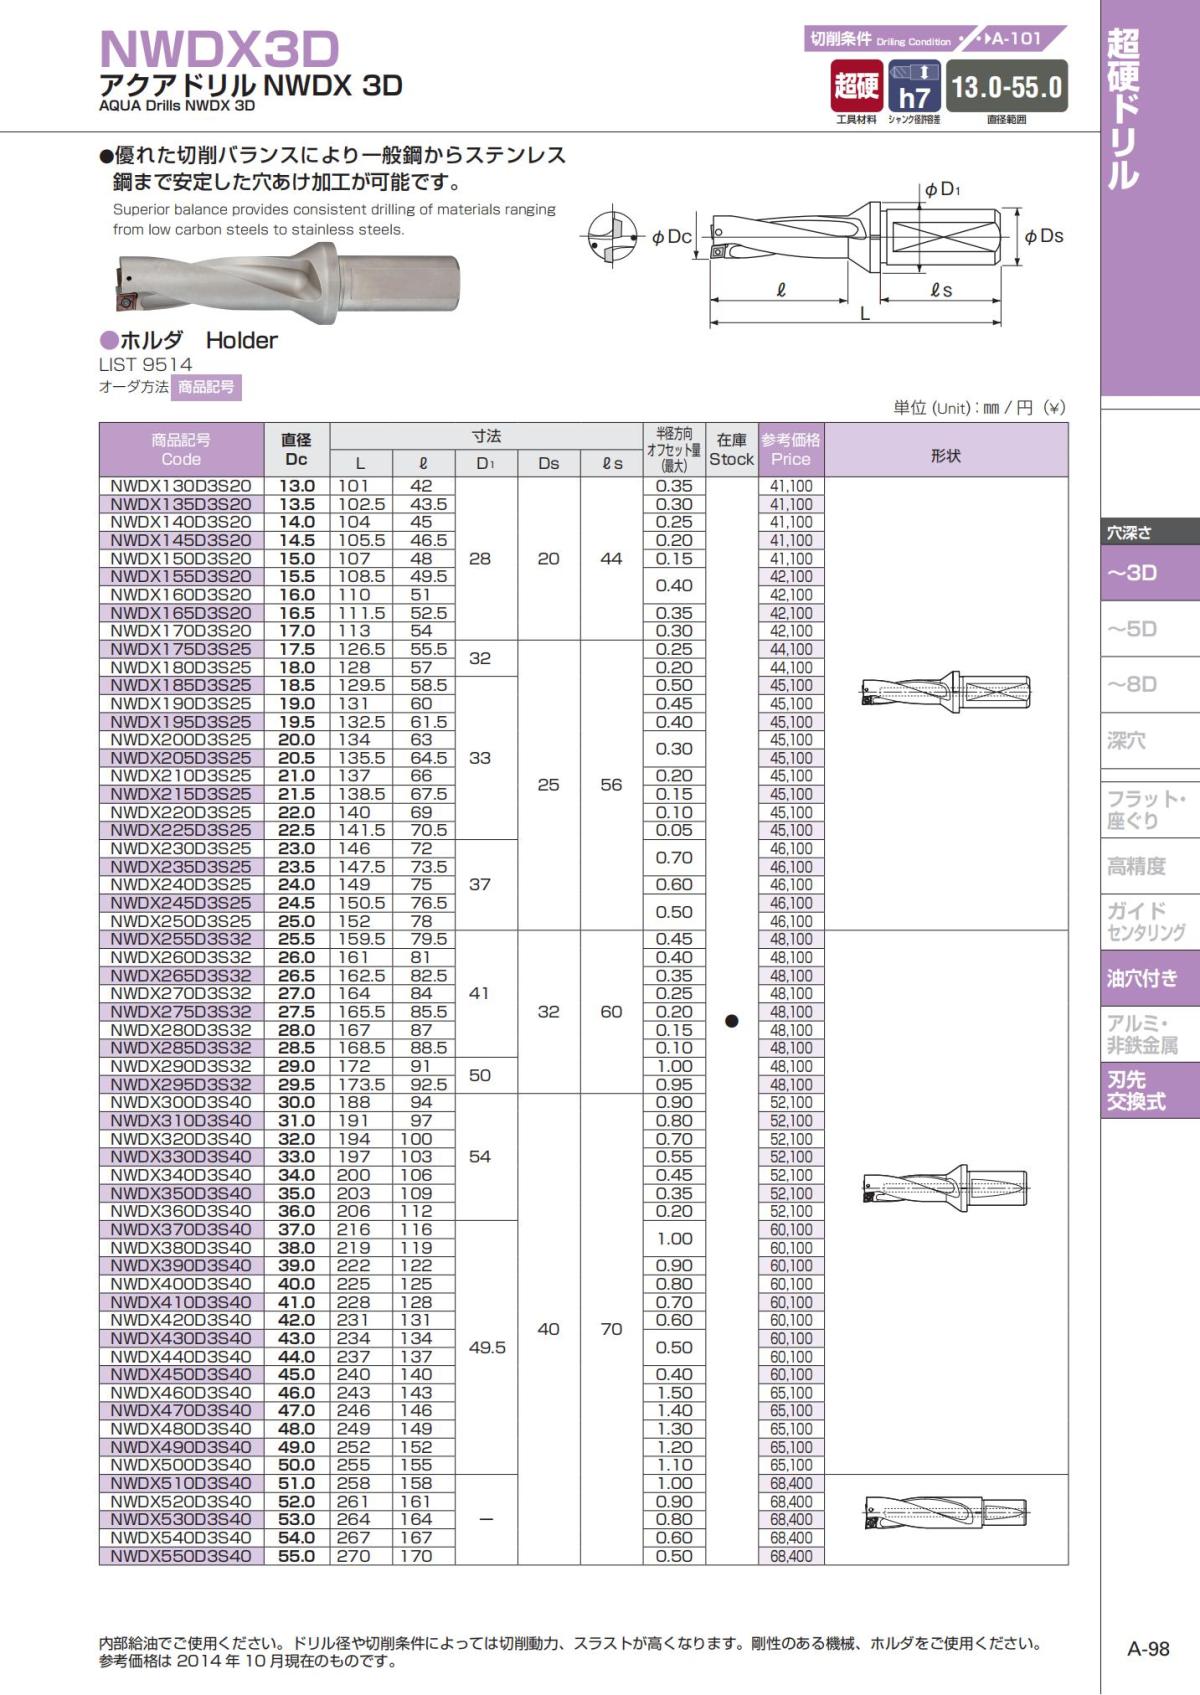This screenshot has height=1695, width=1200.
Task: Click the 商品記号 order method label
Action: tap(206, 387)
